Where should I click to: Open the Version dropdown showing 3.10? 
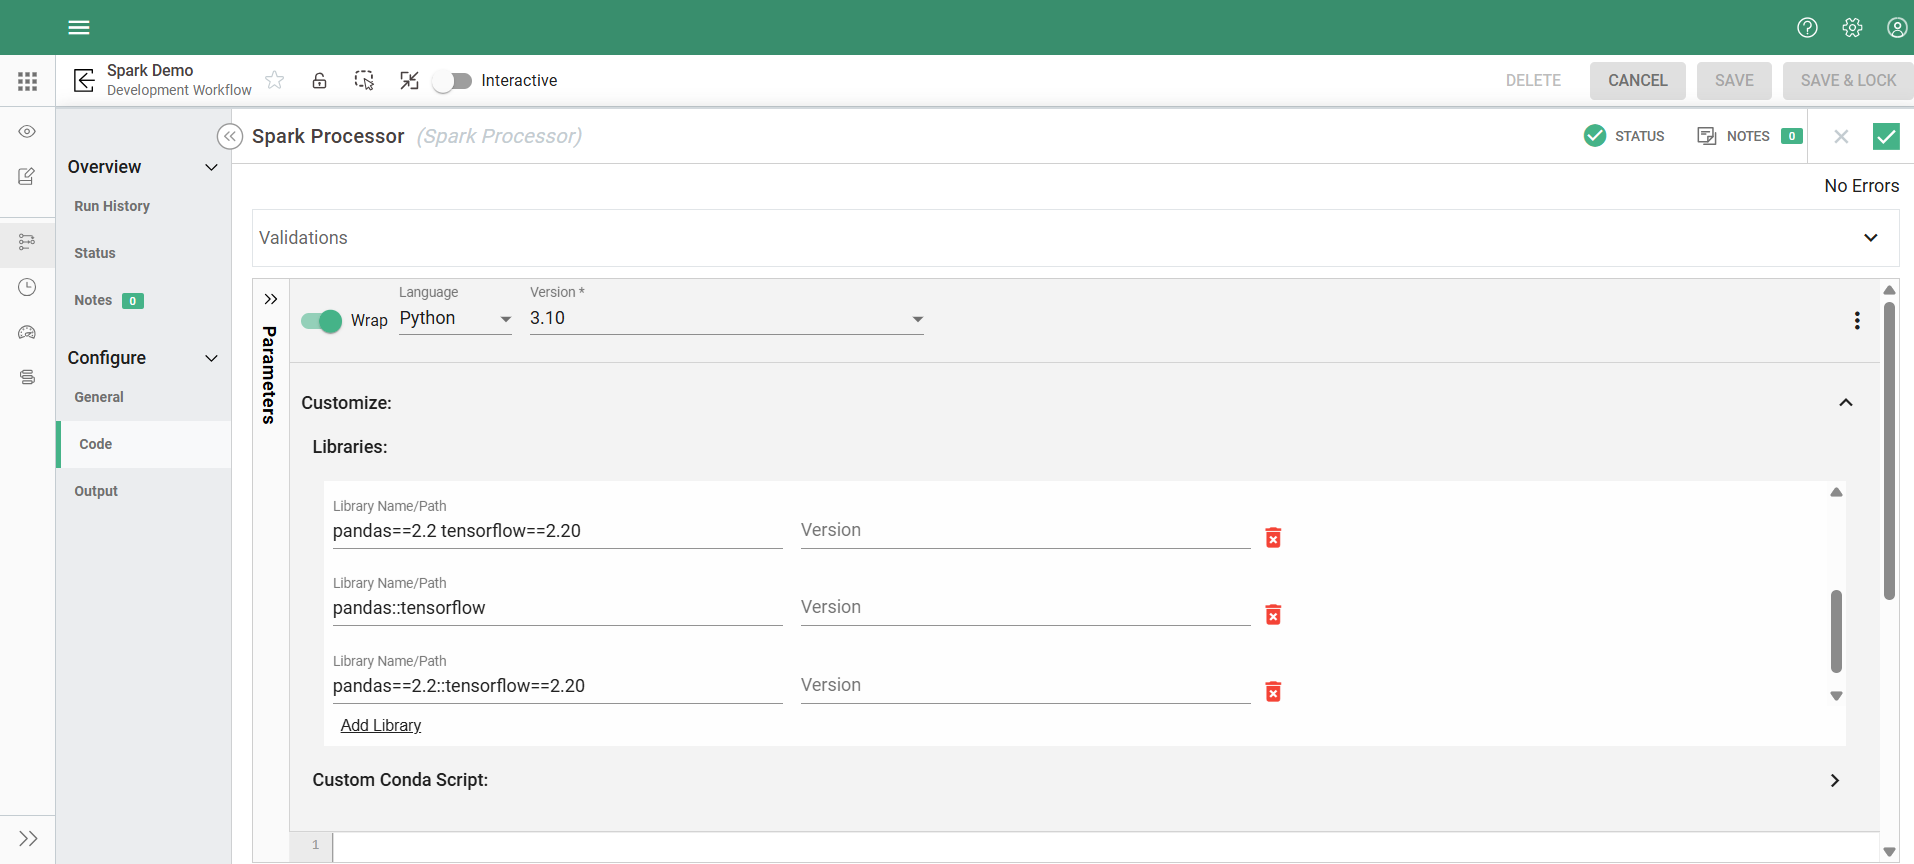click(x=726, y=319)
